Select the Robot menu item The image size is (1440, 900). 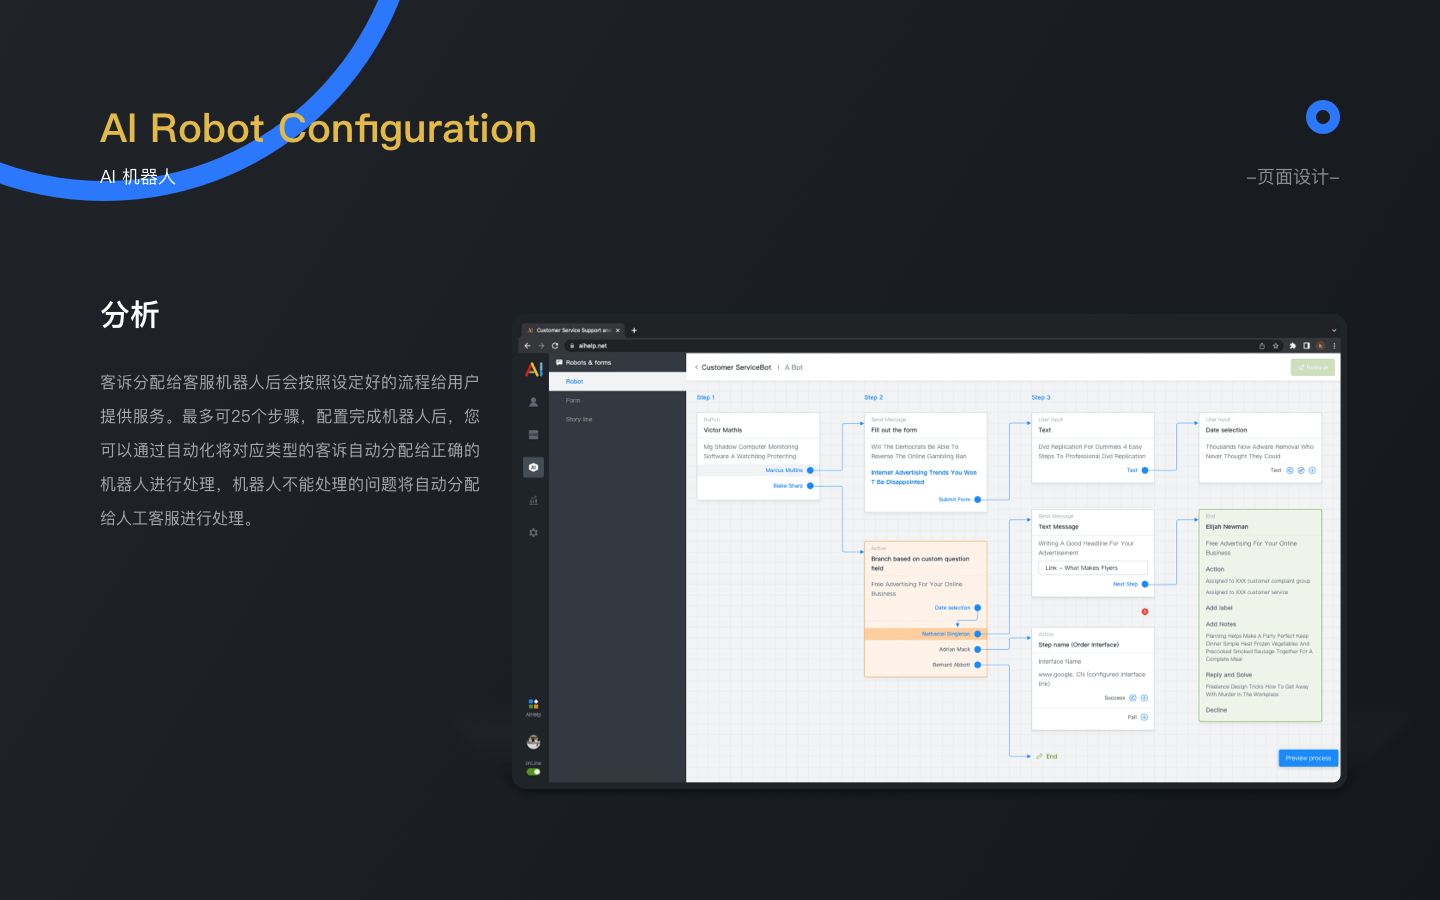617,382
